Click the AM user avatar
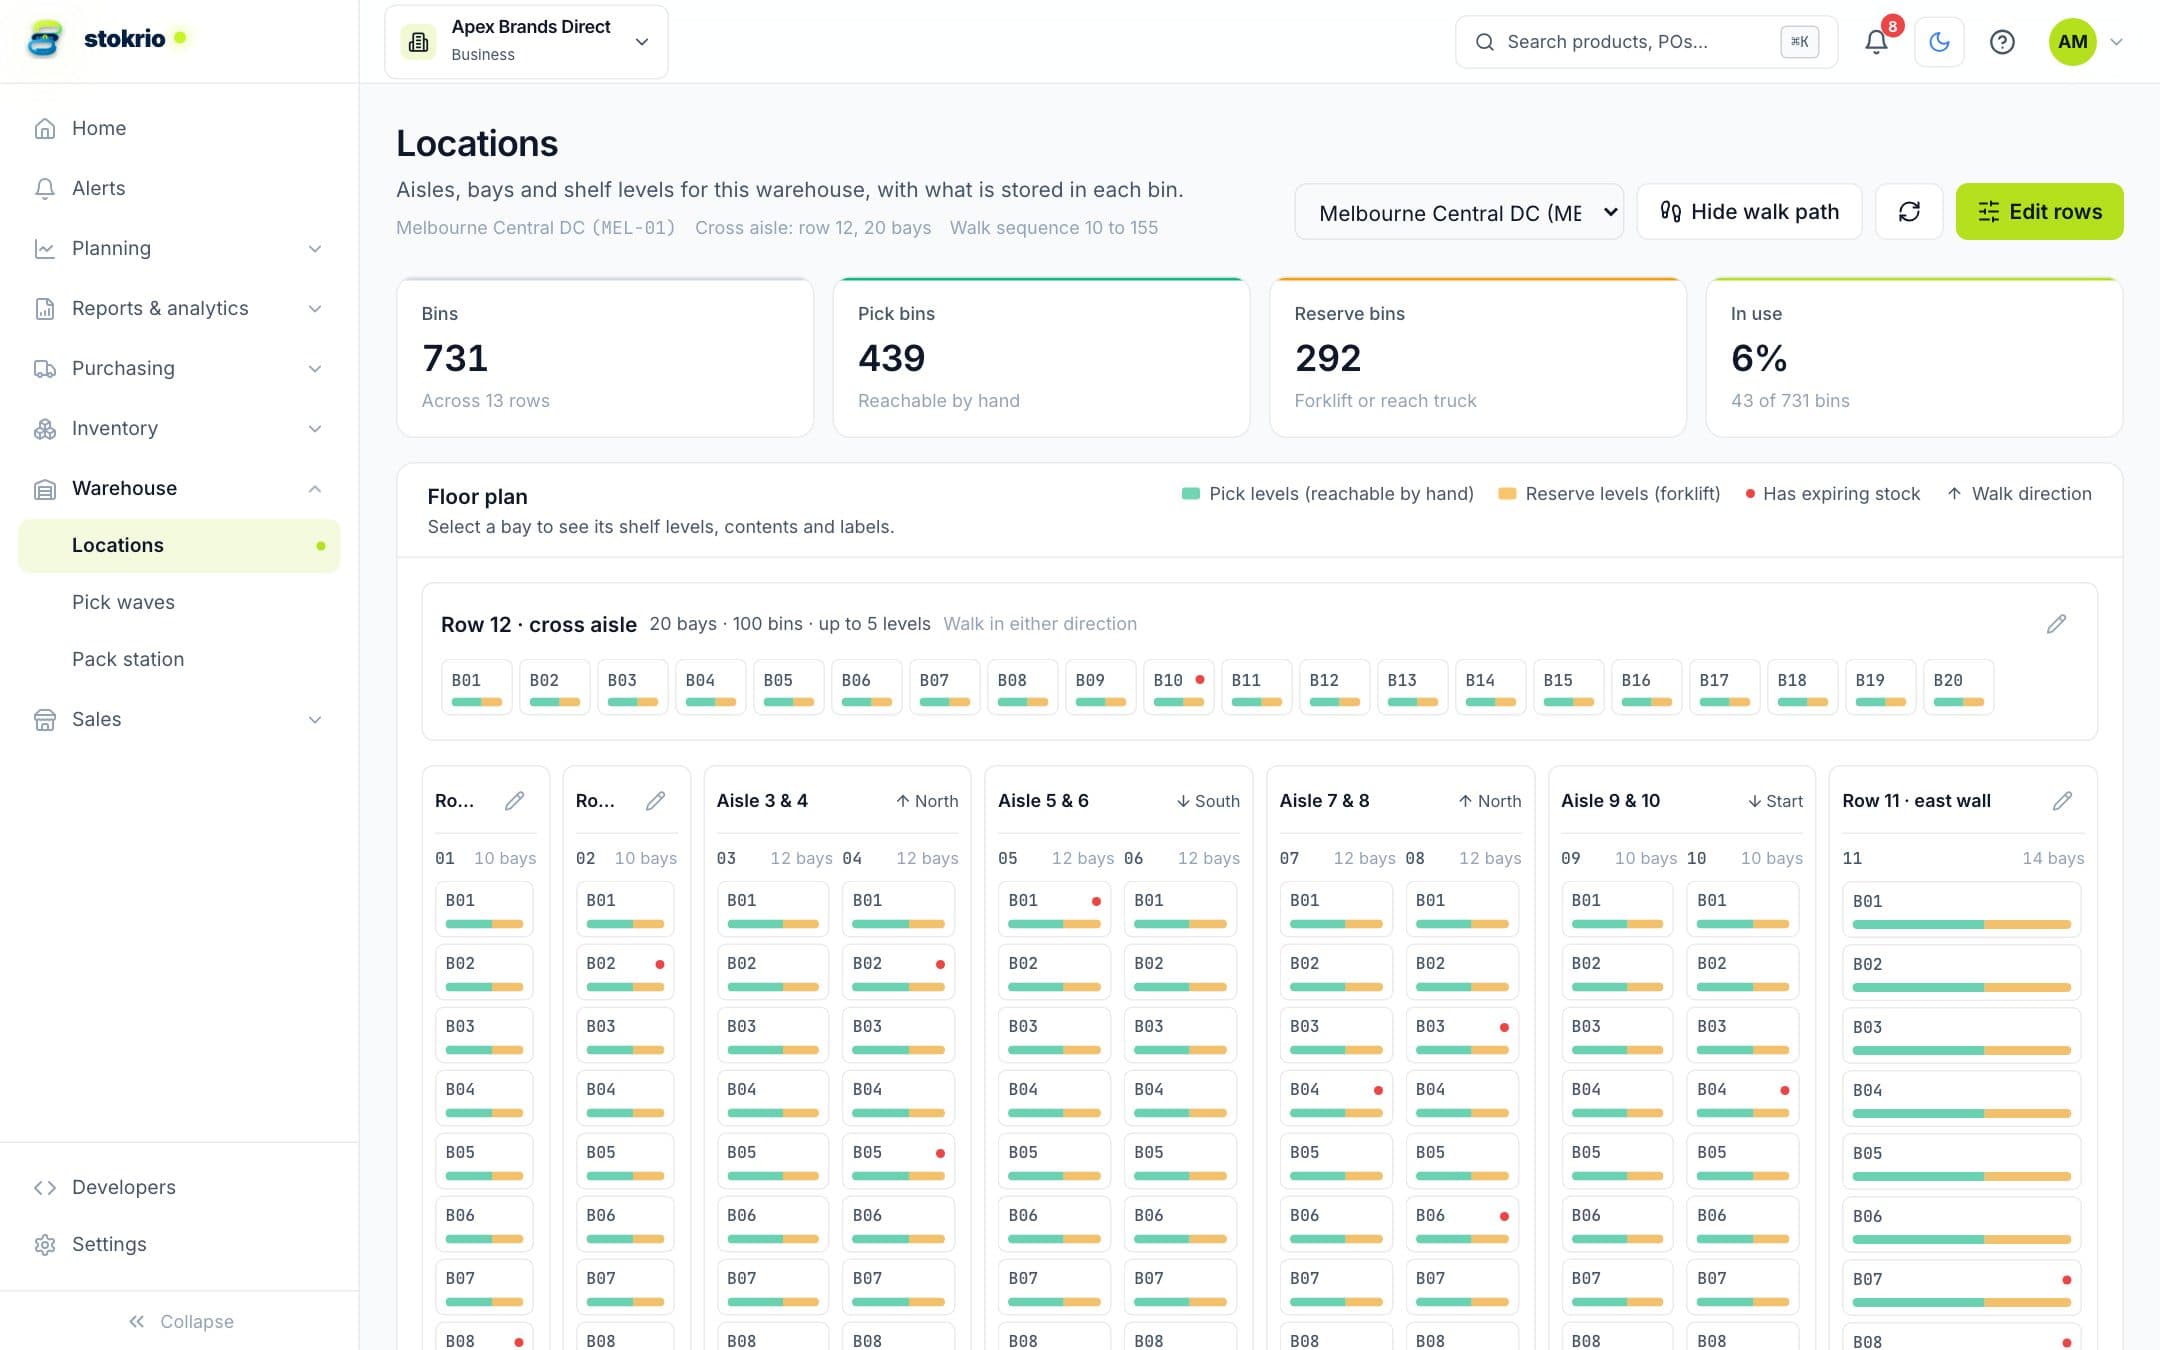2160x1350 pixels. (2072, 42)
